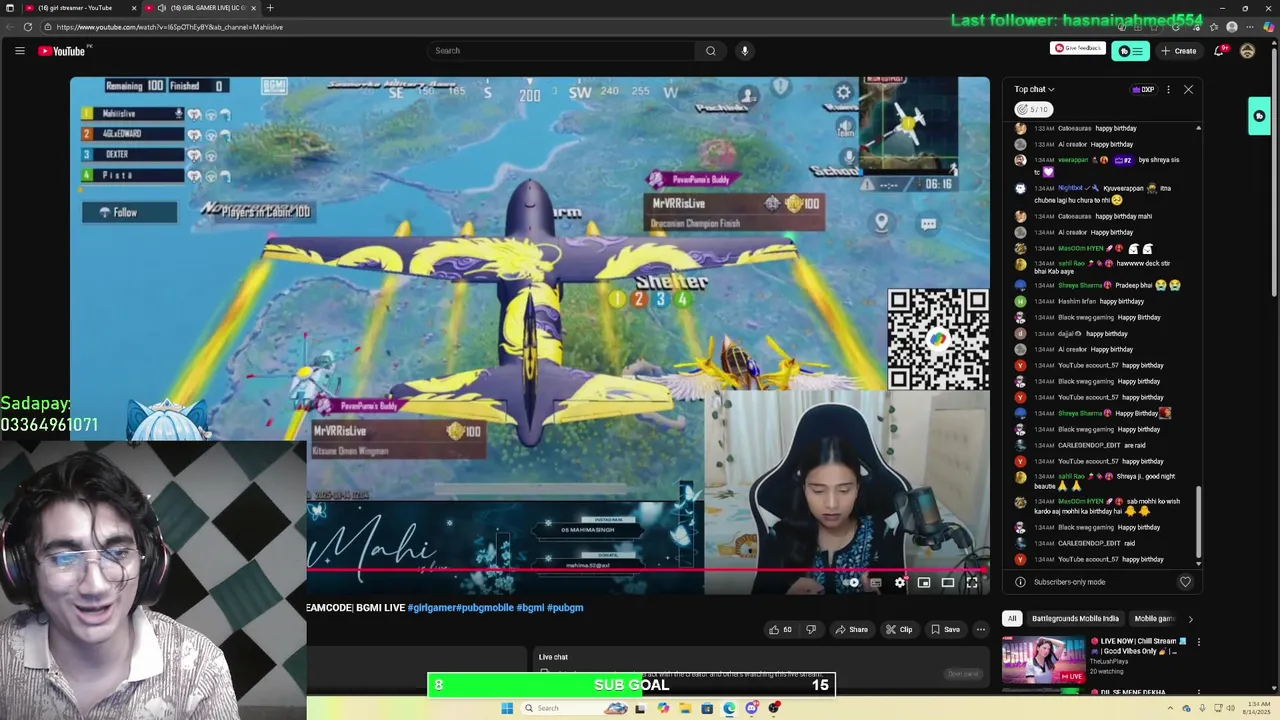Like the video with thumbs up
Image resolution: width=1280 pixels, height=720 pixels.
(780, 630)
